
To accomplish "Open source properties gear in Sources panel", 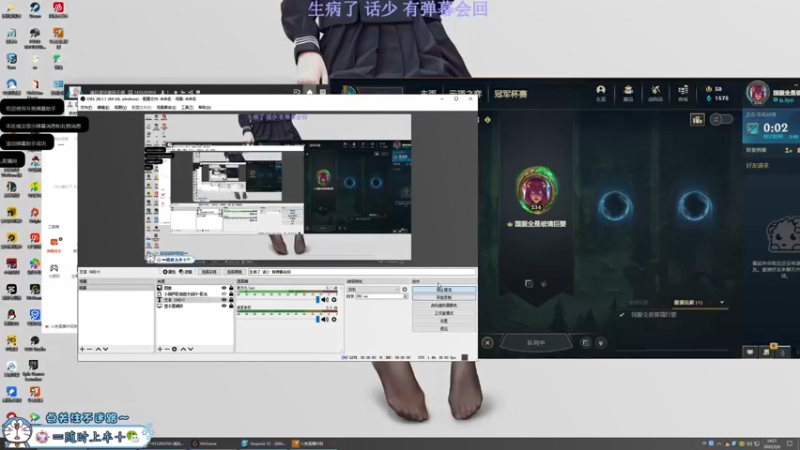I will (174, 349).
